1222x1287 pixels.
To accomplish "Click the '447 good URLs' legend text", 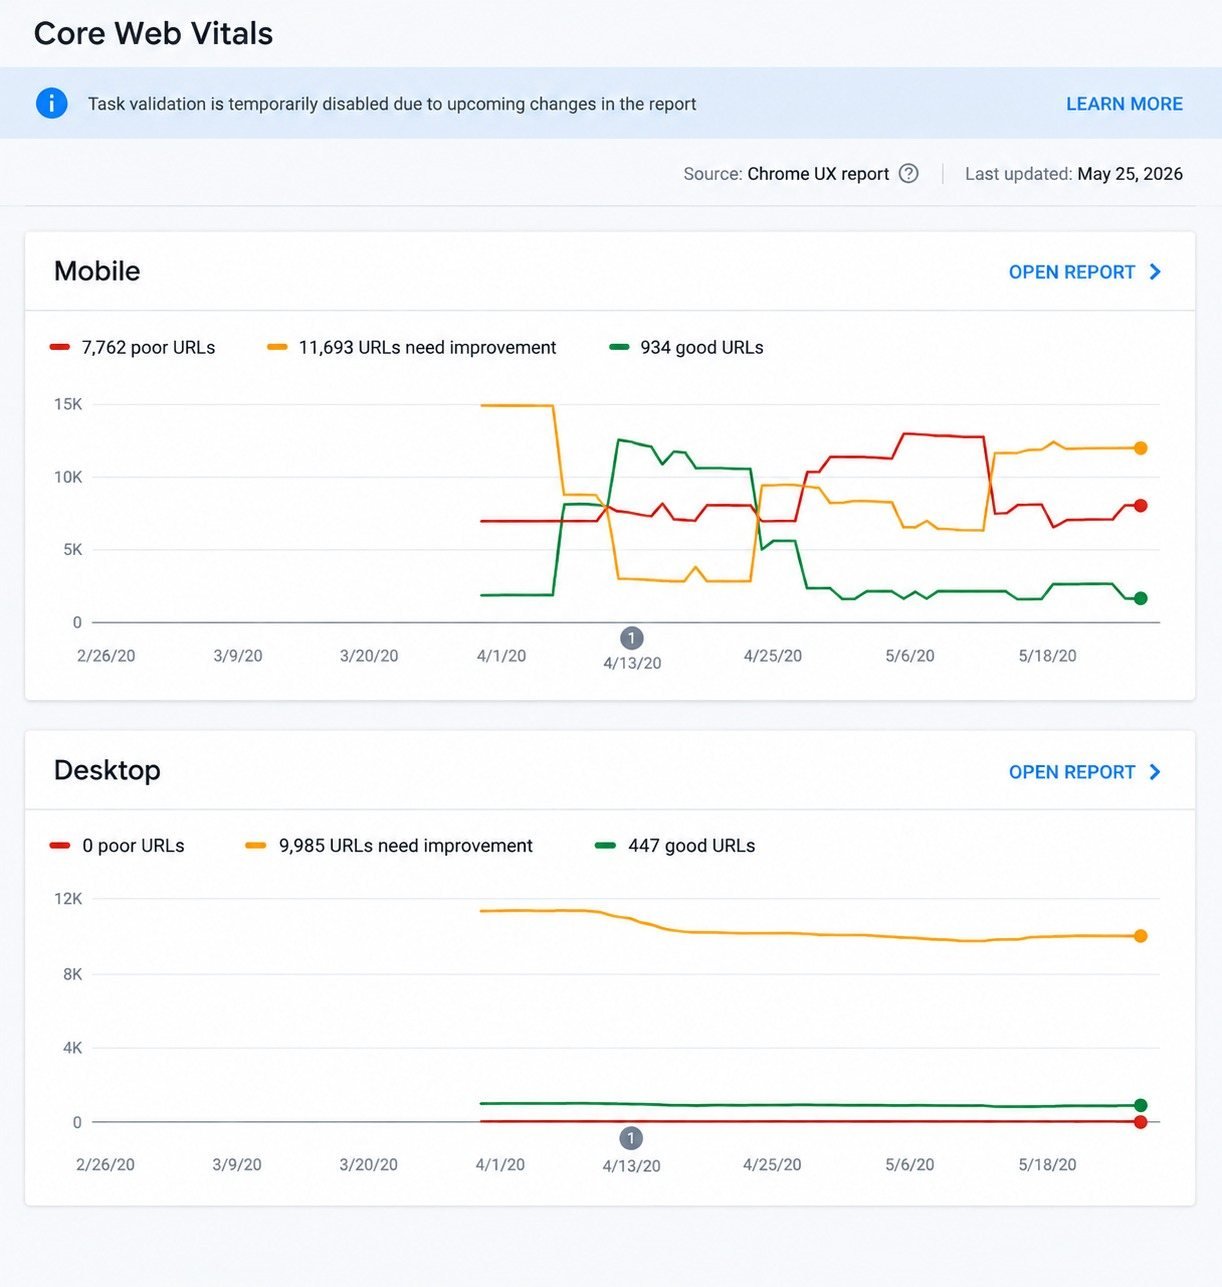I will click(x=691, y=845).
